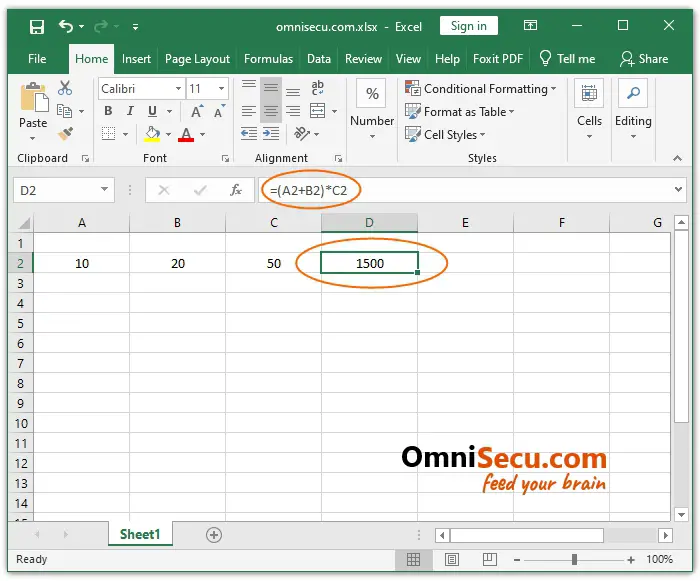The height and width of the screenshot is (581, 700).
Task: Expand the Paste options arrow
Action: click(33, 138)
